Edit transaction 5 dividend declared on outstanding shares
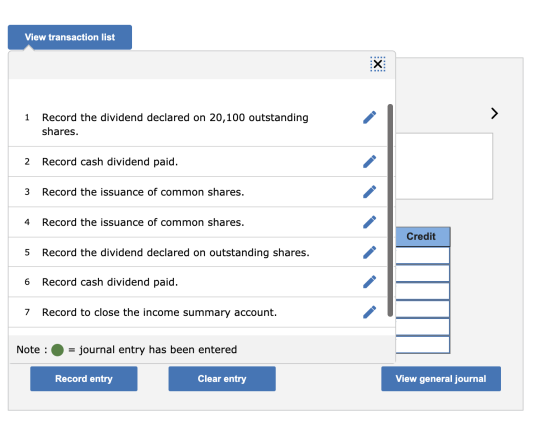The image size is (560, 444). click(370, 252)
